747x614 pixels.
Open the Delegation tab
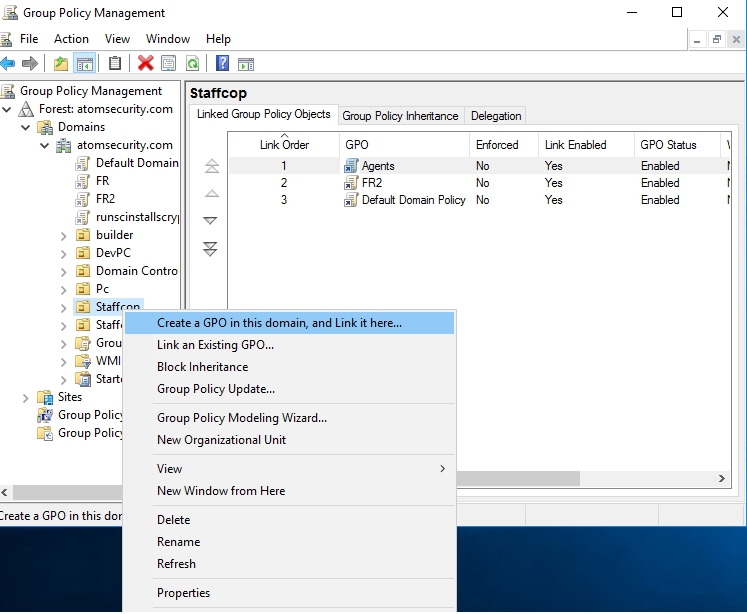pos(495,116)
